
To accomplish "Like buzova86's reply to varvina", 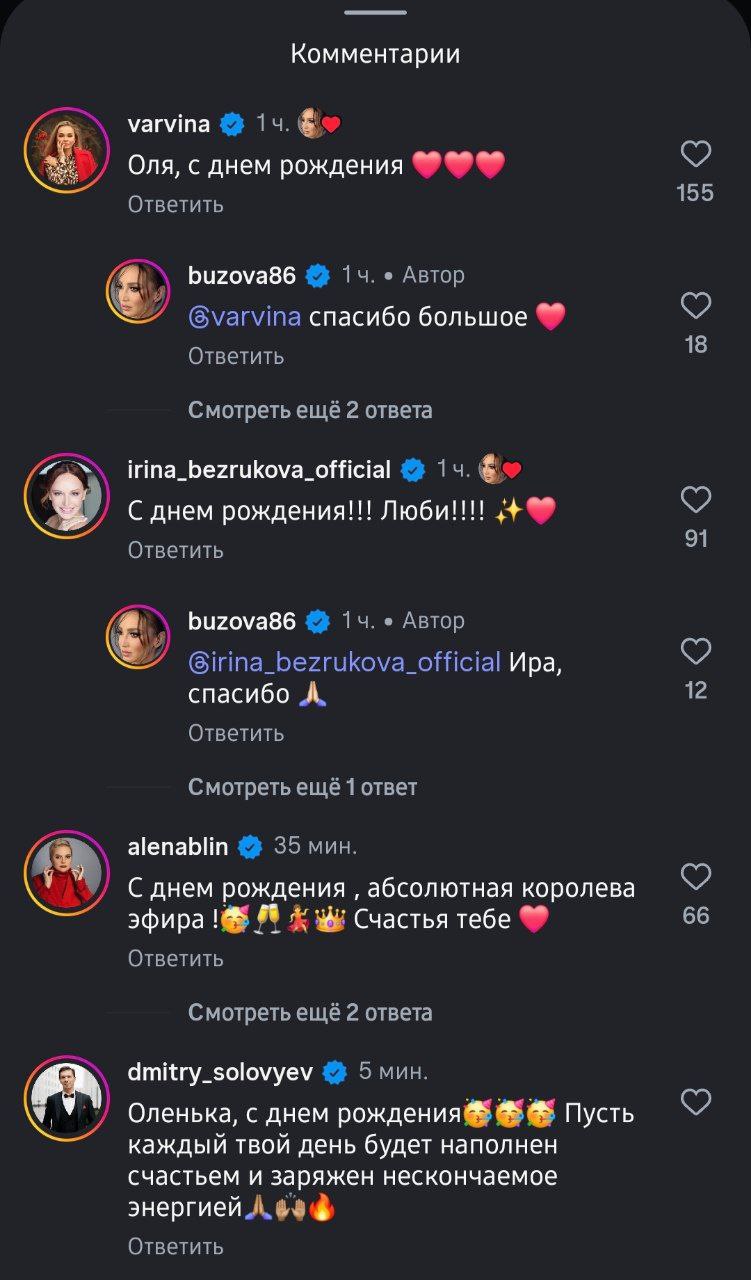I will click(x=695, y=306).
